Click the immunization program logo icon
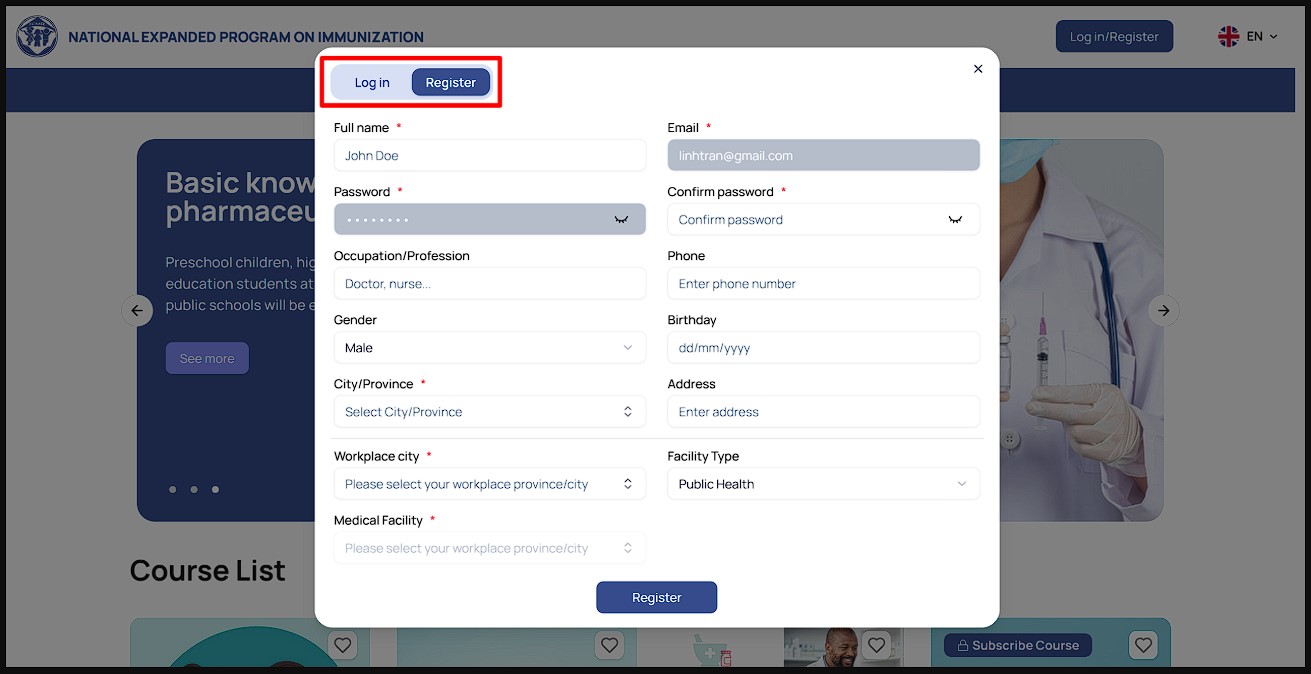The image size is (1311, 674). (x=37, y=37)
